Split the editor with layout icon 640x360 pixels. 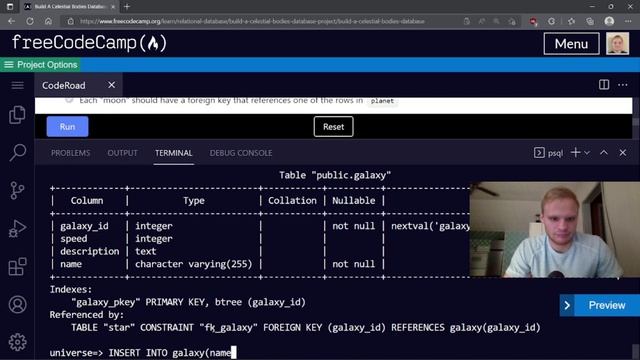tap(604, 84)
